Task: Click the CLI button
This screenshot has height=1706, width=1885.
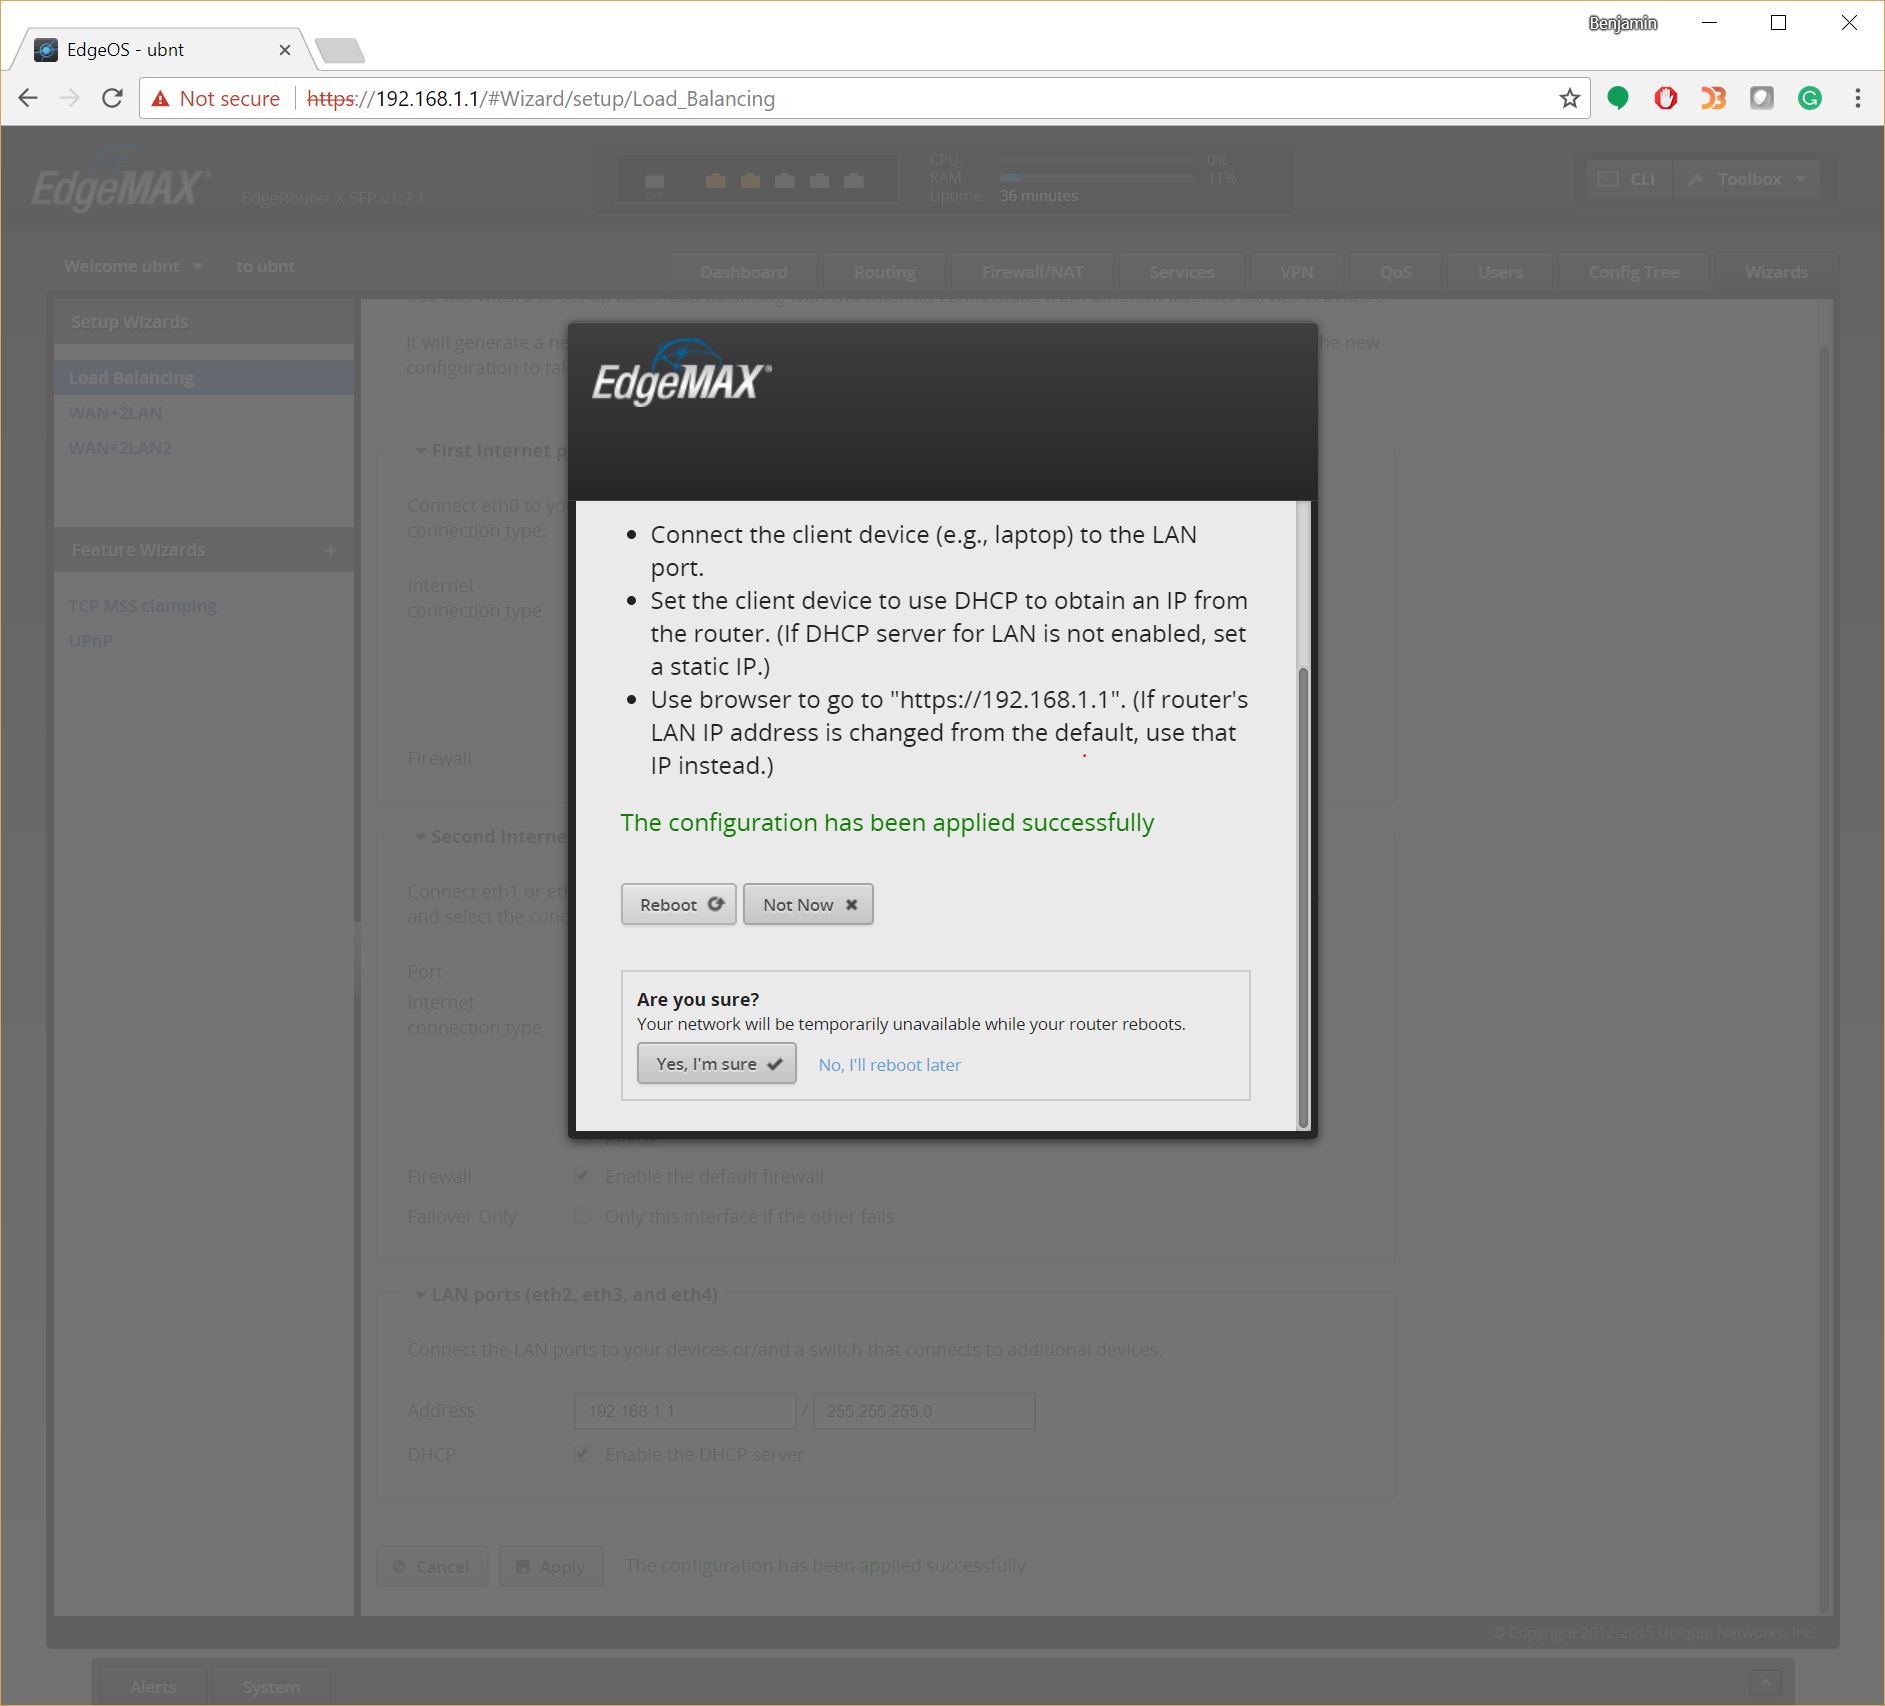Action: (1628, 179)
